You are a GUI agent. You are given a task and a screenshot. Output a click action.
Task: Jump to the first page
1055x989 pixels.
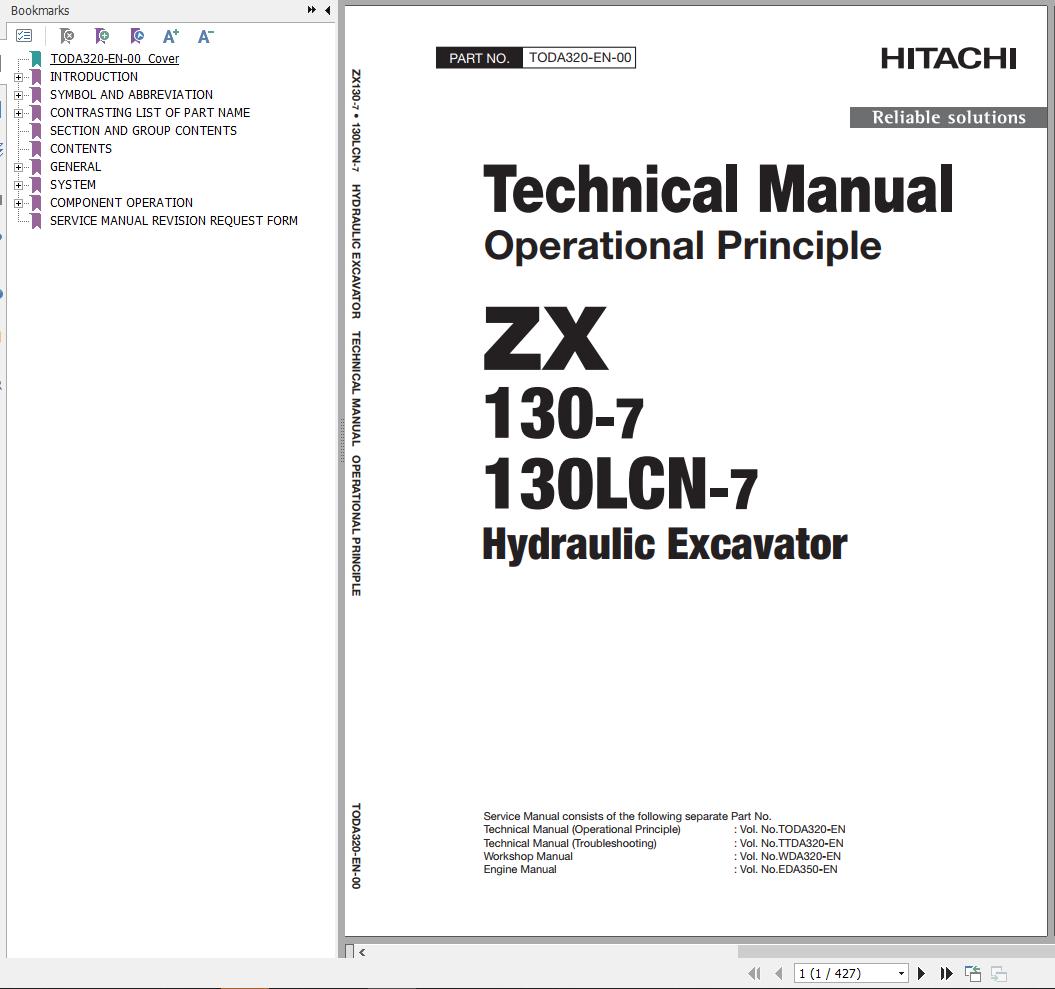pos(754,973)
